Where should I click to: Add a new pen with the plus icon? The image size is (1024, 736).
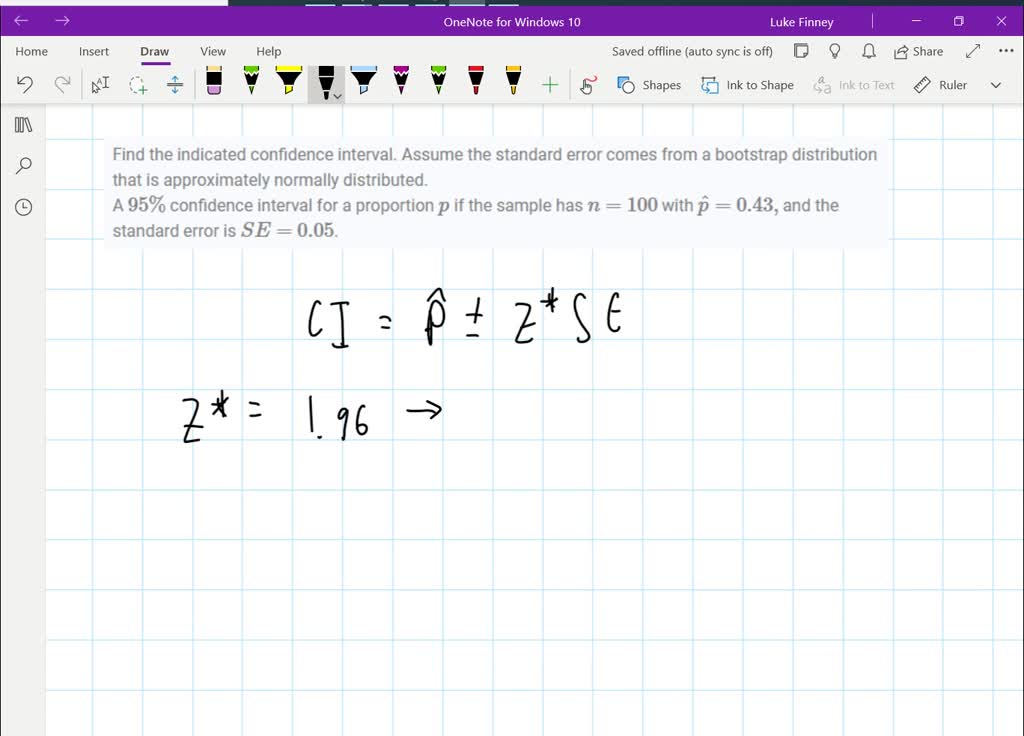[x=549, y=85]
